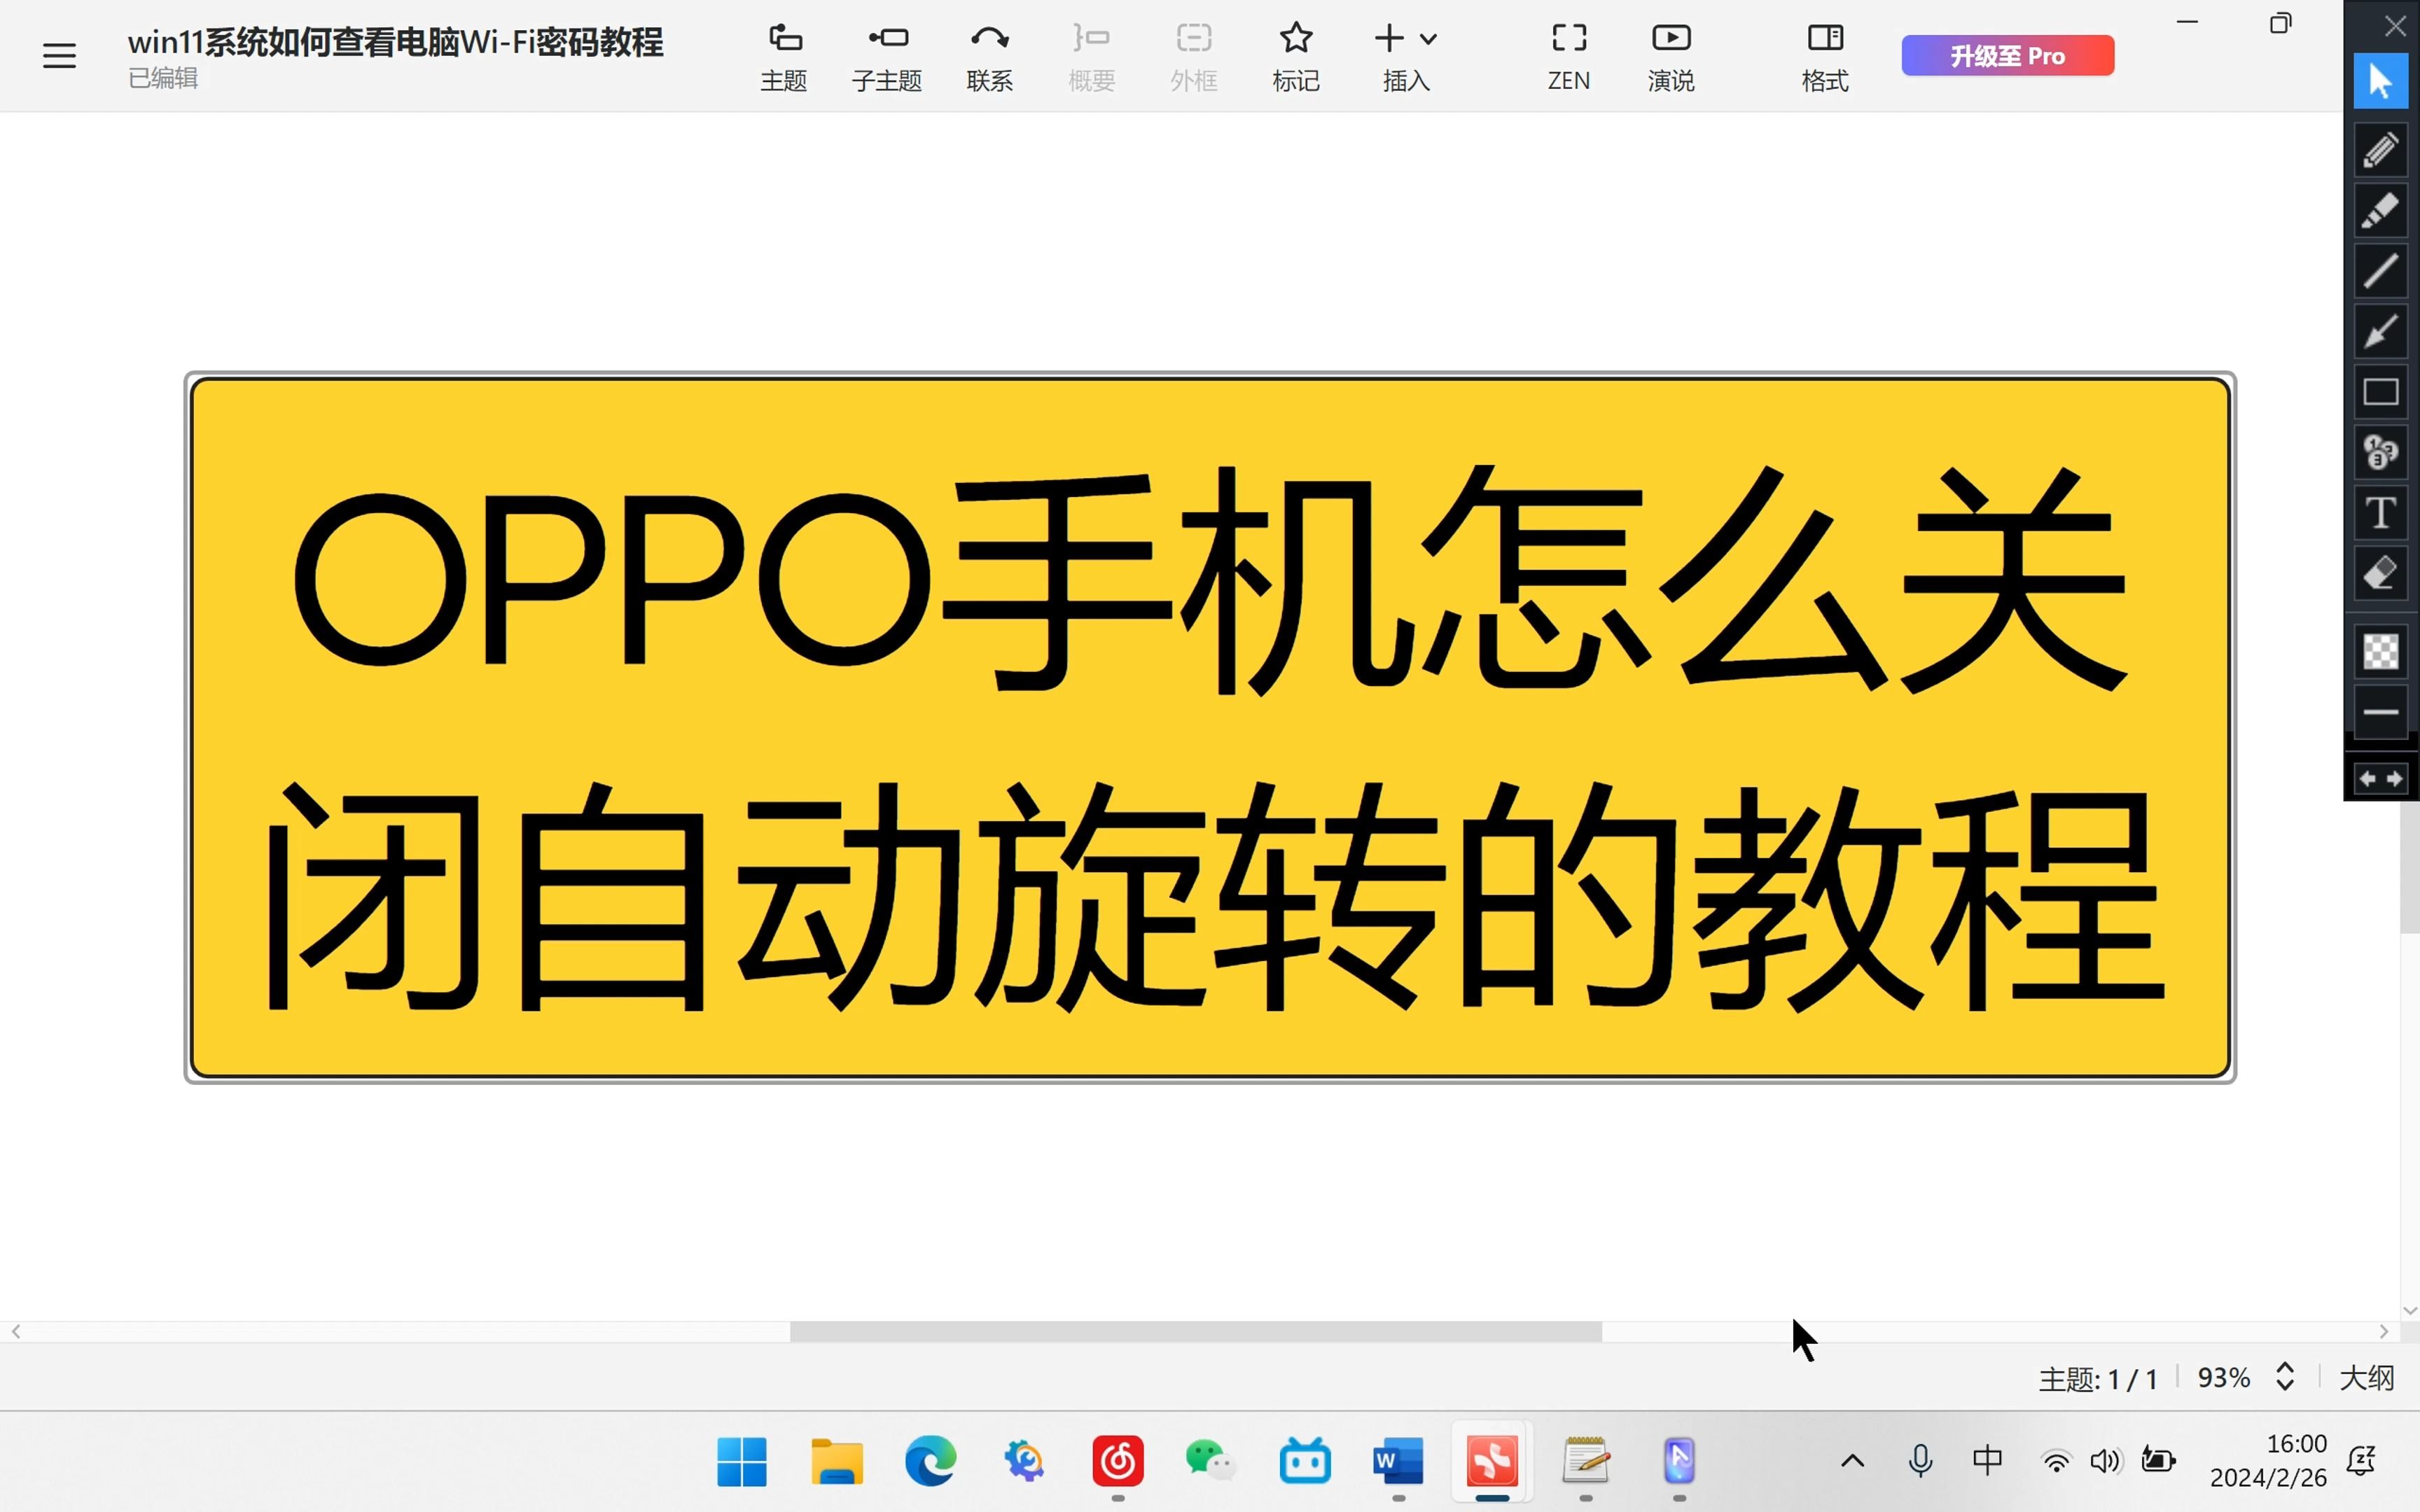This screenshot has width=2420, height=1512.
Task: Open the hamburger menu
Action: (59, 55)
